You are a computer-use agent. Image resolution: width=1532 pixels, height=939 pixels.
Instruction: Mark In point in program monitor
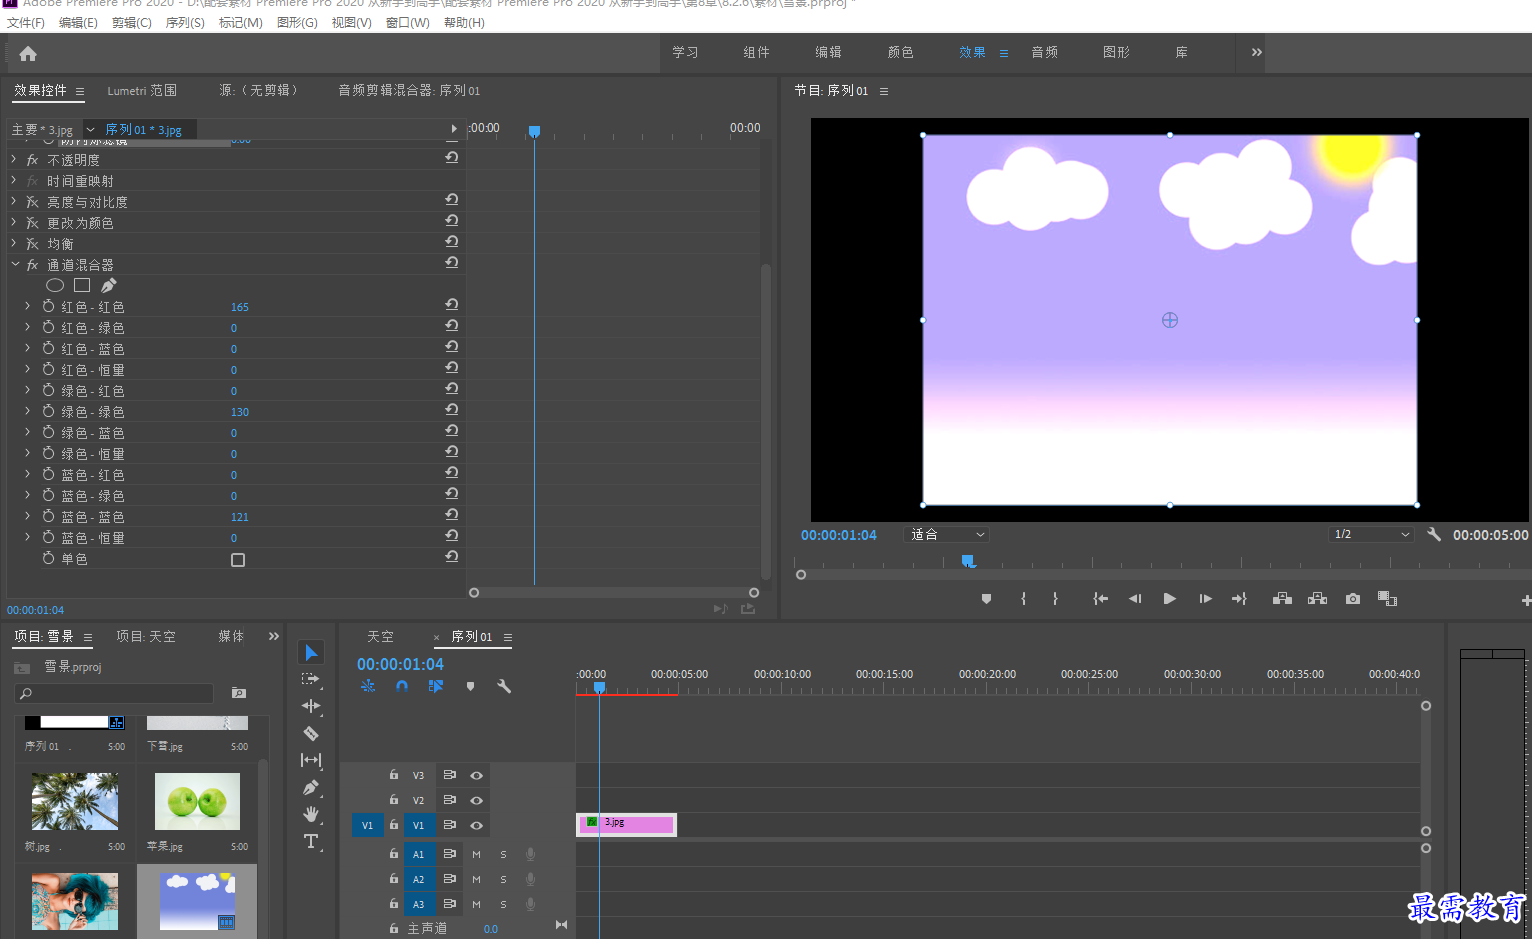pyautogui.click(x=1023, y=598)
